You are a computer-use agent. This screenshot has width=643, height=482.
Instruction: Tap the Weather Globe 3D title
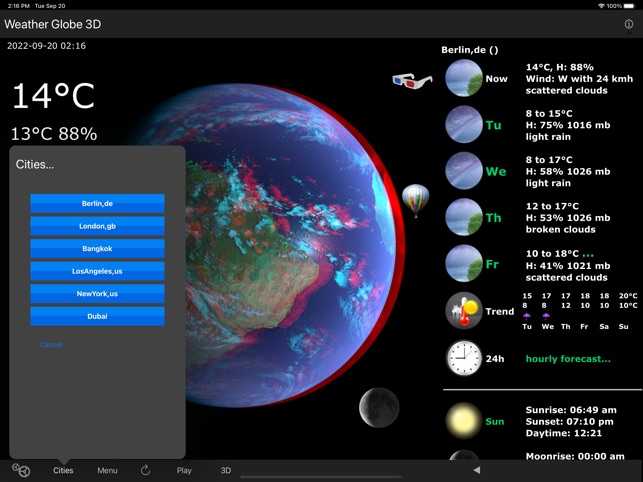point(52,24)
